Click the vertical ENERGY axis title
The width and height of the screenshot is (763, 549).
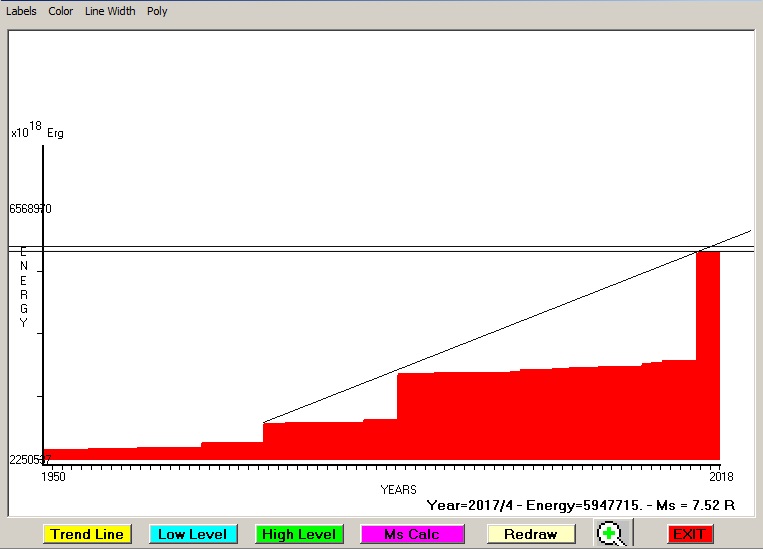tap(24, 287)
